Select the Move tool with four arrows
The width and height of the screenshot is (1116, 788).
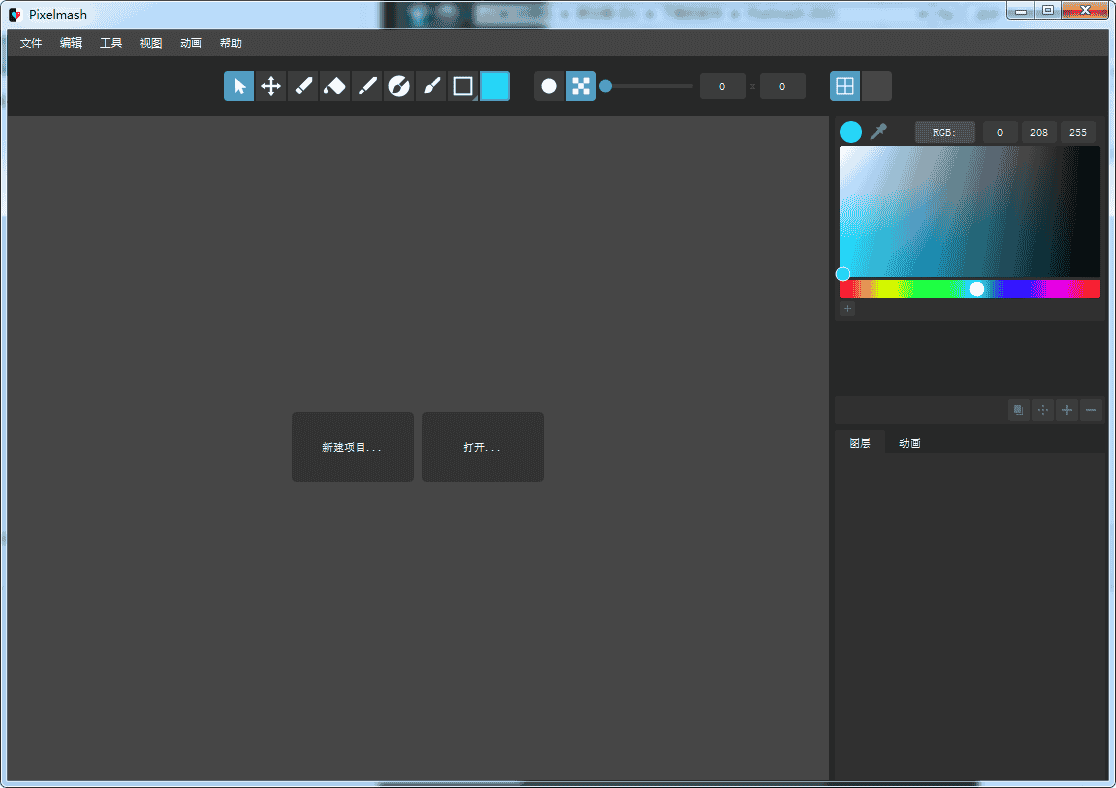[x=271, y=87]
